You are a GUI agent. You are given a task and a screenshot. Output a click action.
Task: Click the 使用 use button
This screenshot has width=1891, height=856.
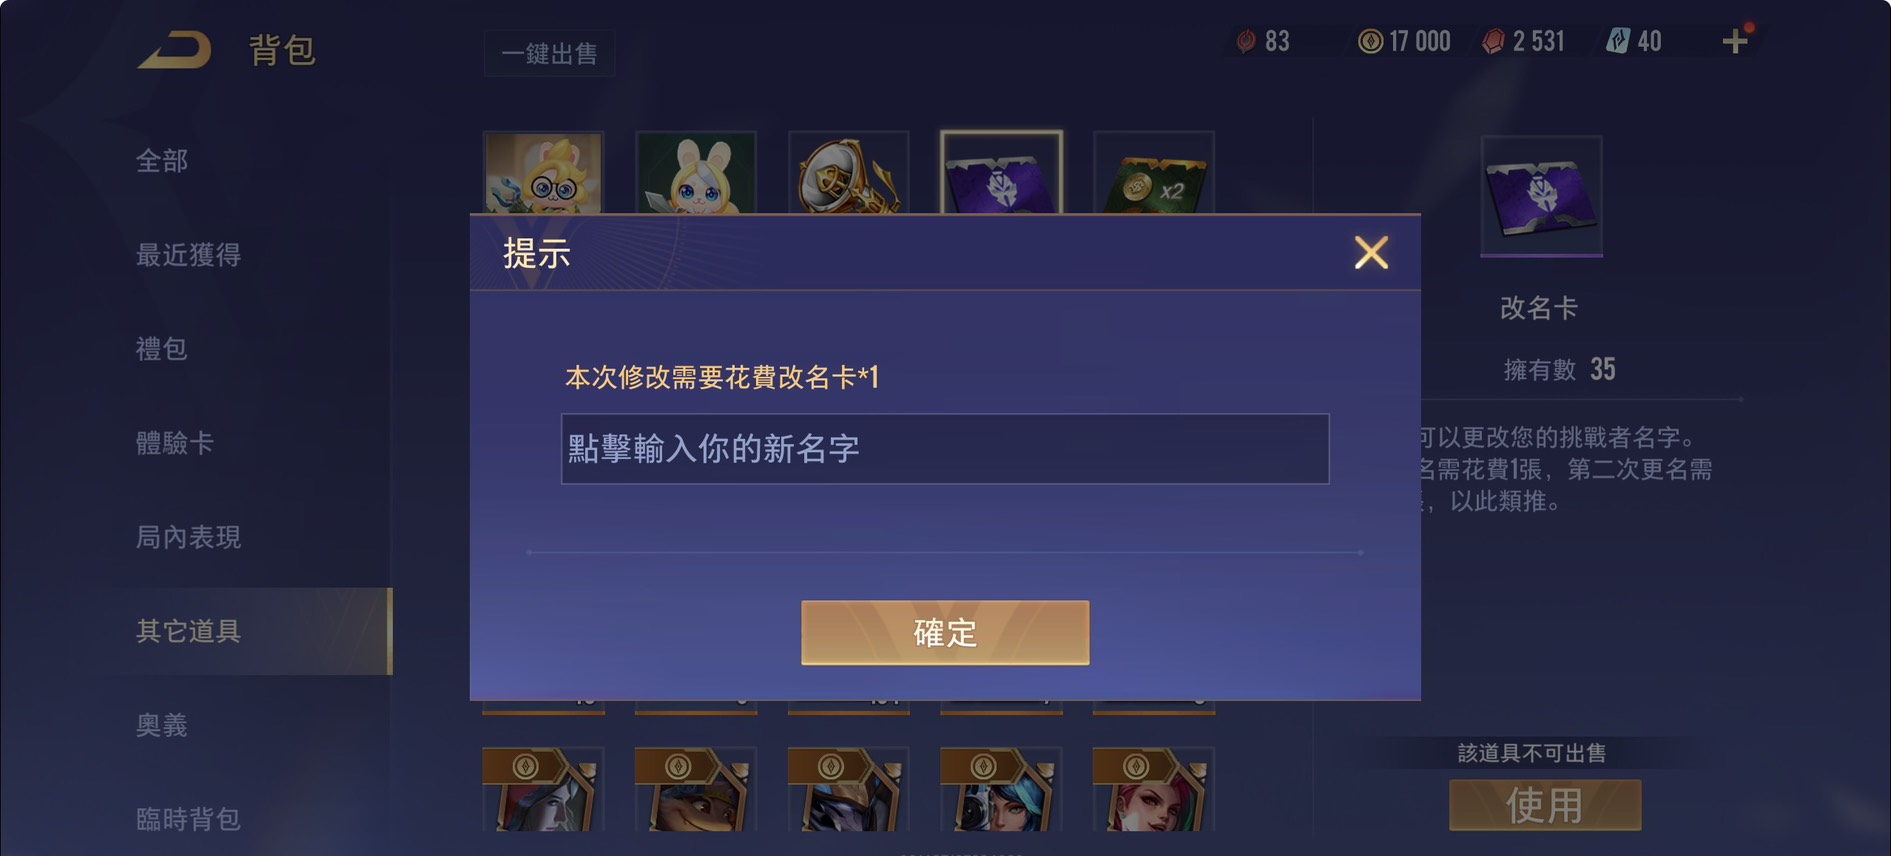(1545, 805)
